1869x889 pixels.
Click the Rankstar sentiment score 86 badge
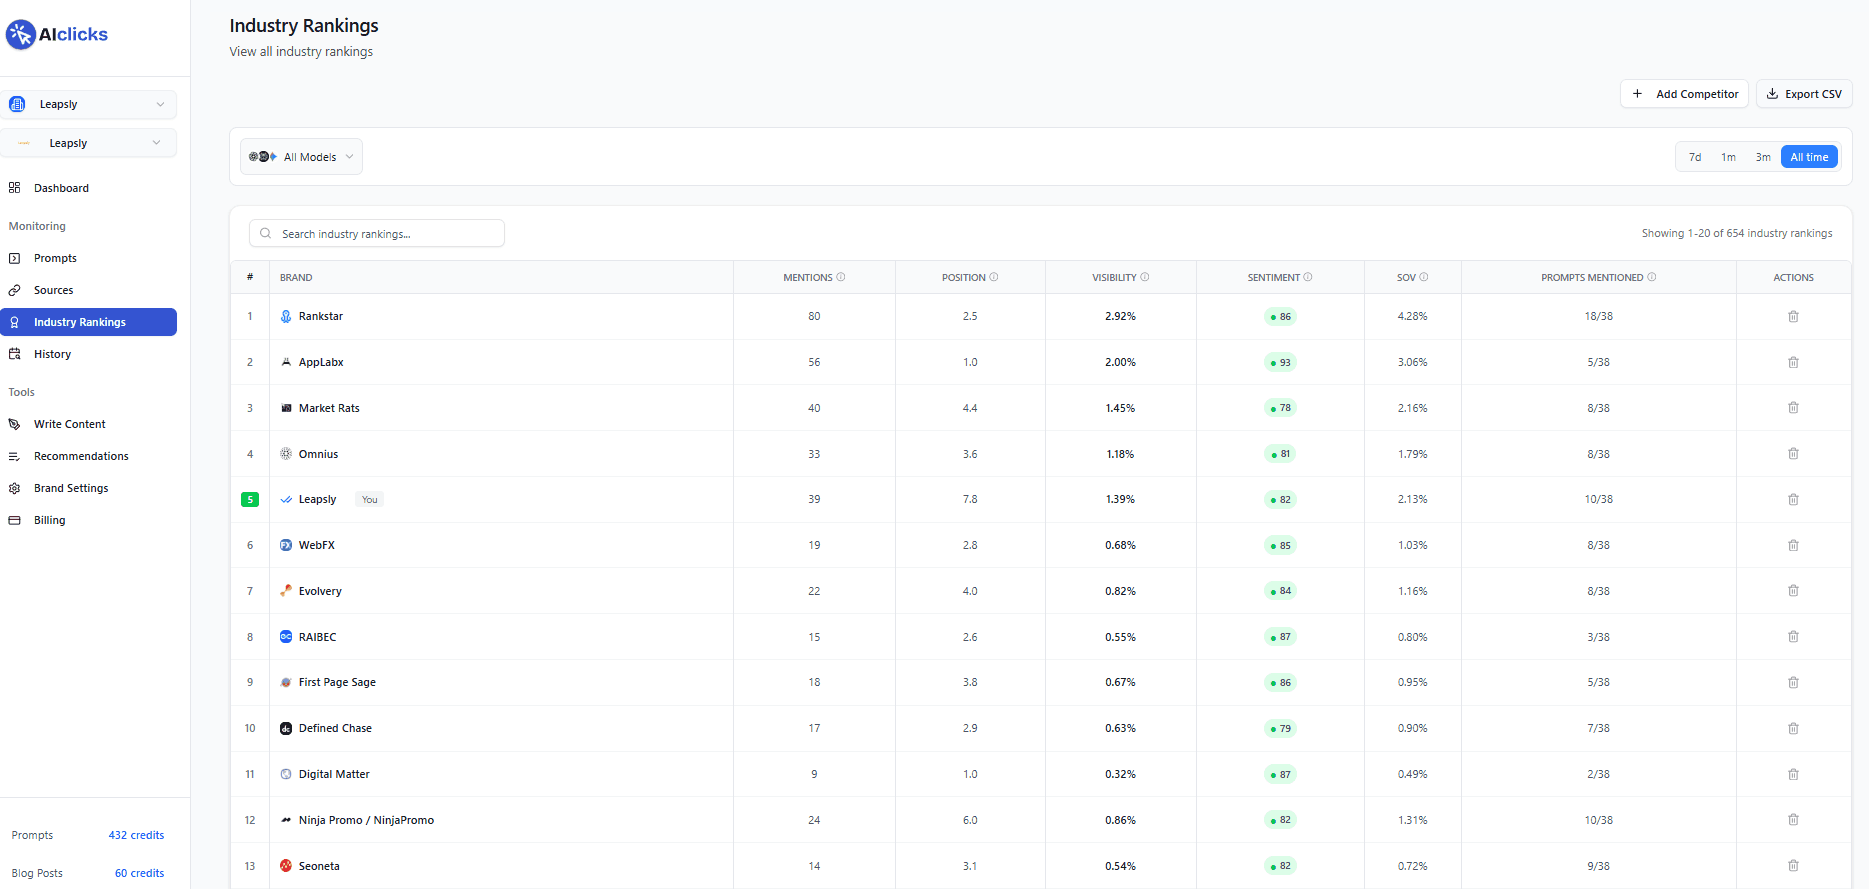tap(1280, 316)
